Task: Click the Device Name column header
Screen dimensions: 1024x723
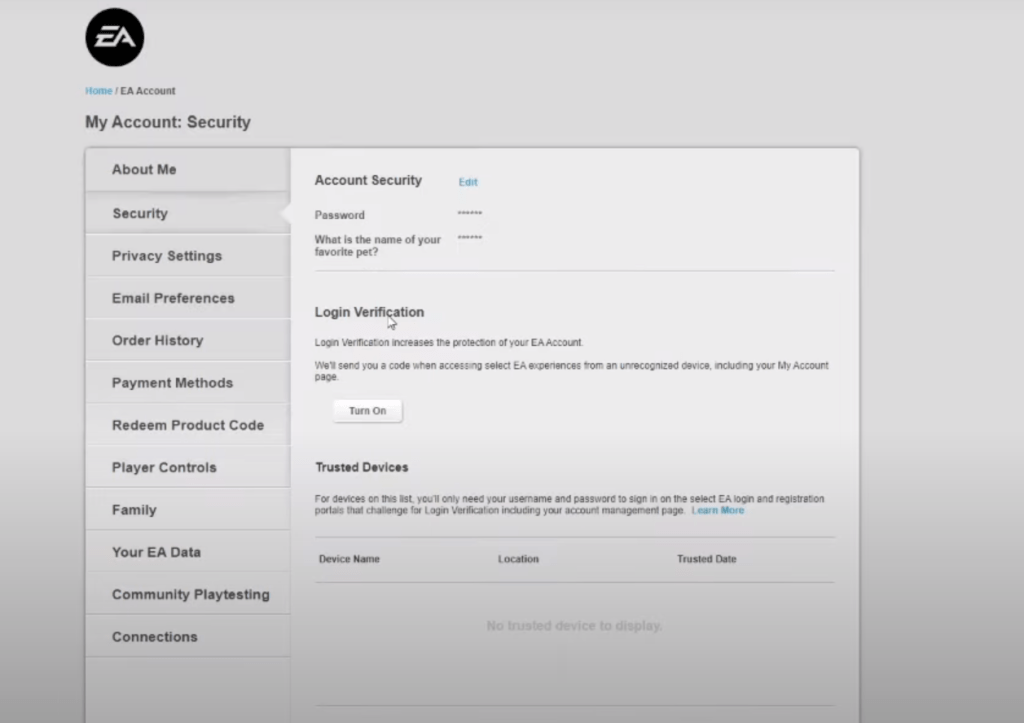Action: (x=349, y=559)
